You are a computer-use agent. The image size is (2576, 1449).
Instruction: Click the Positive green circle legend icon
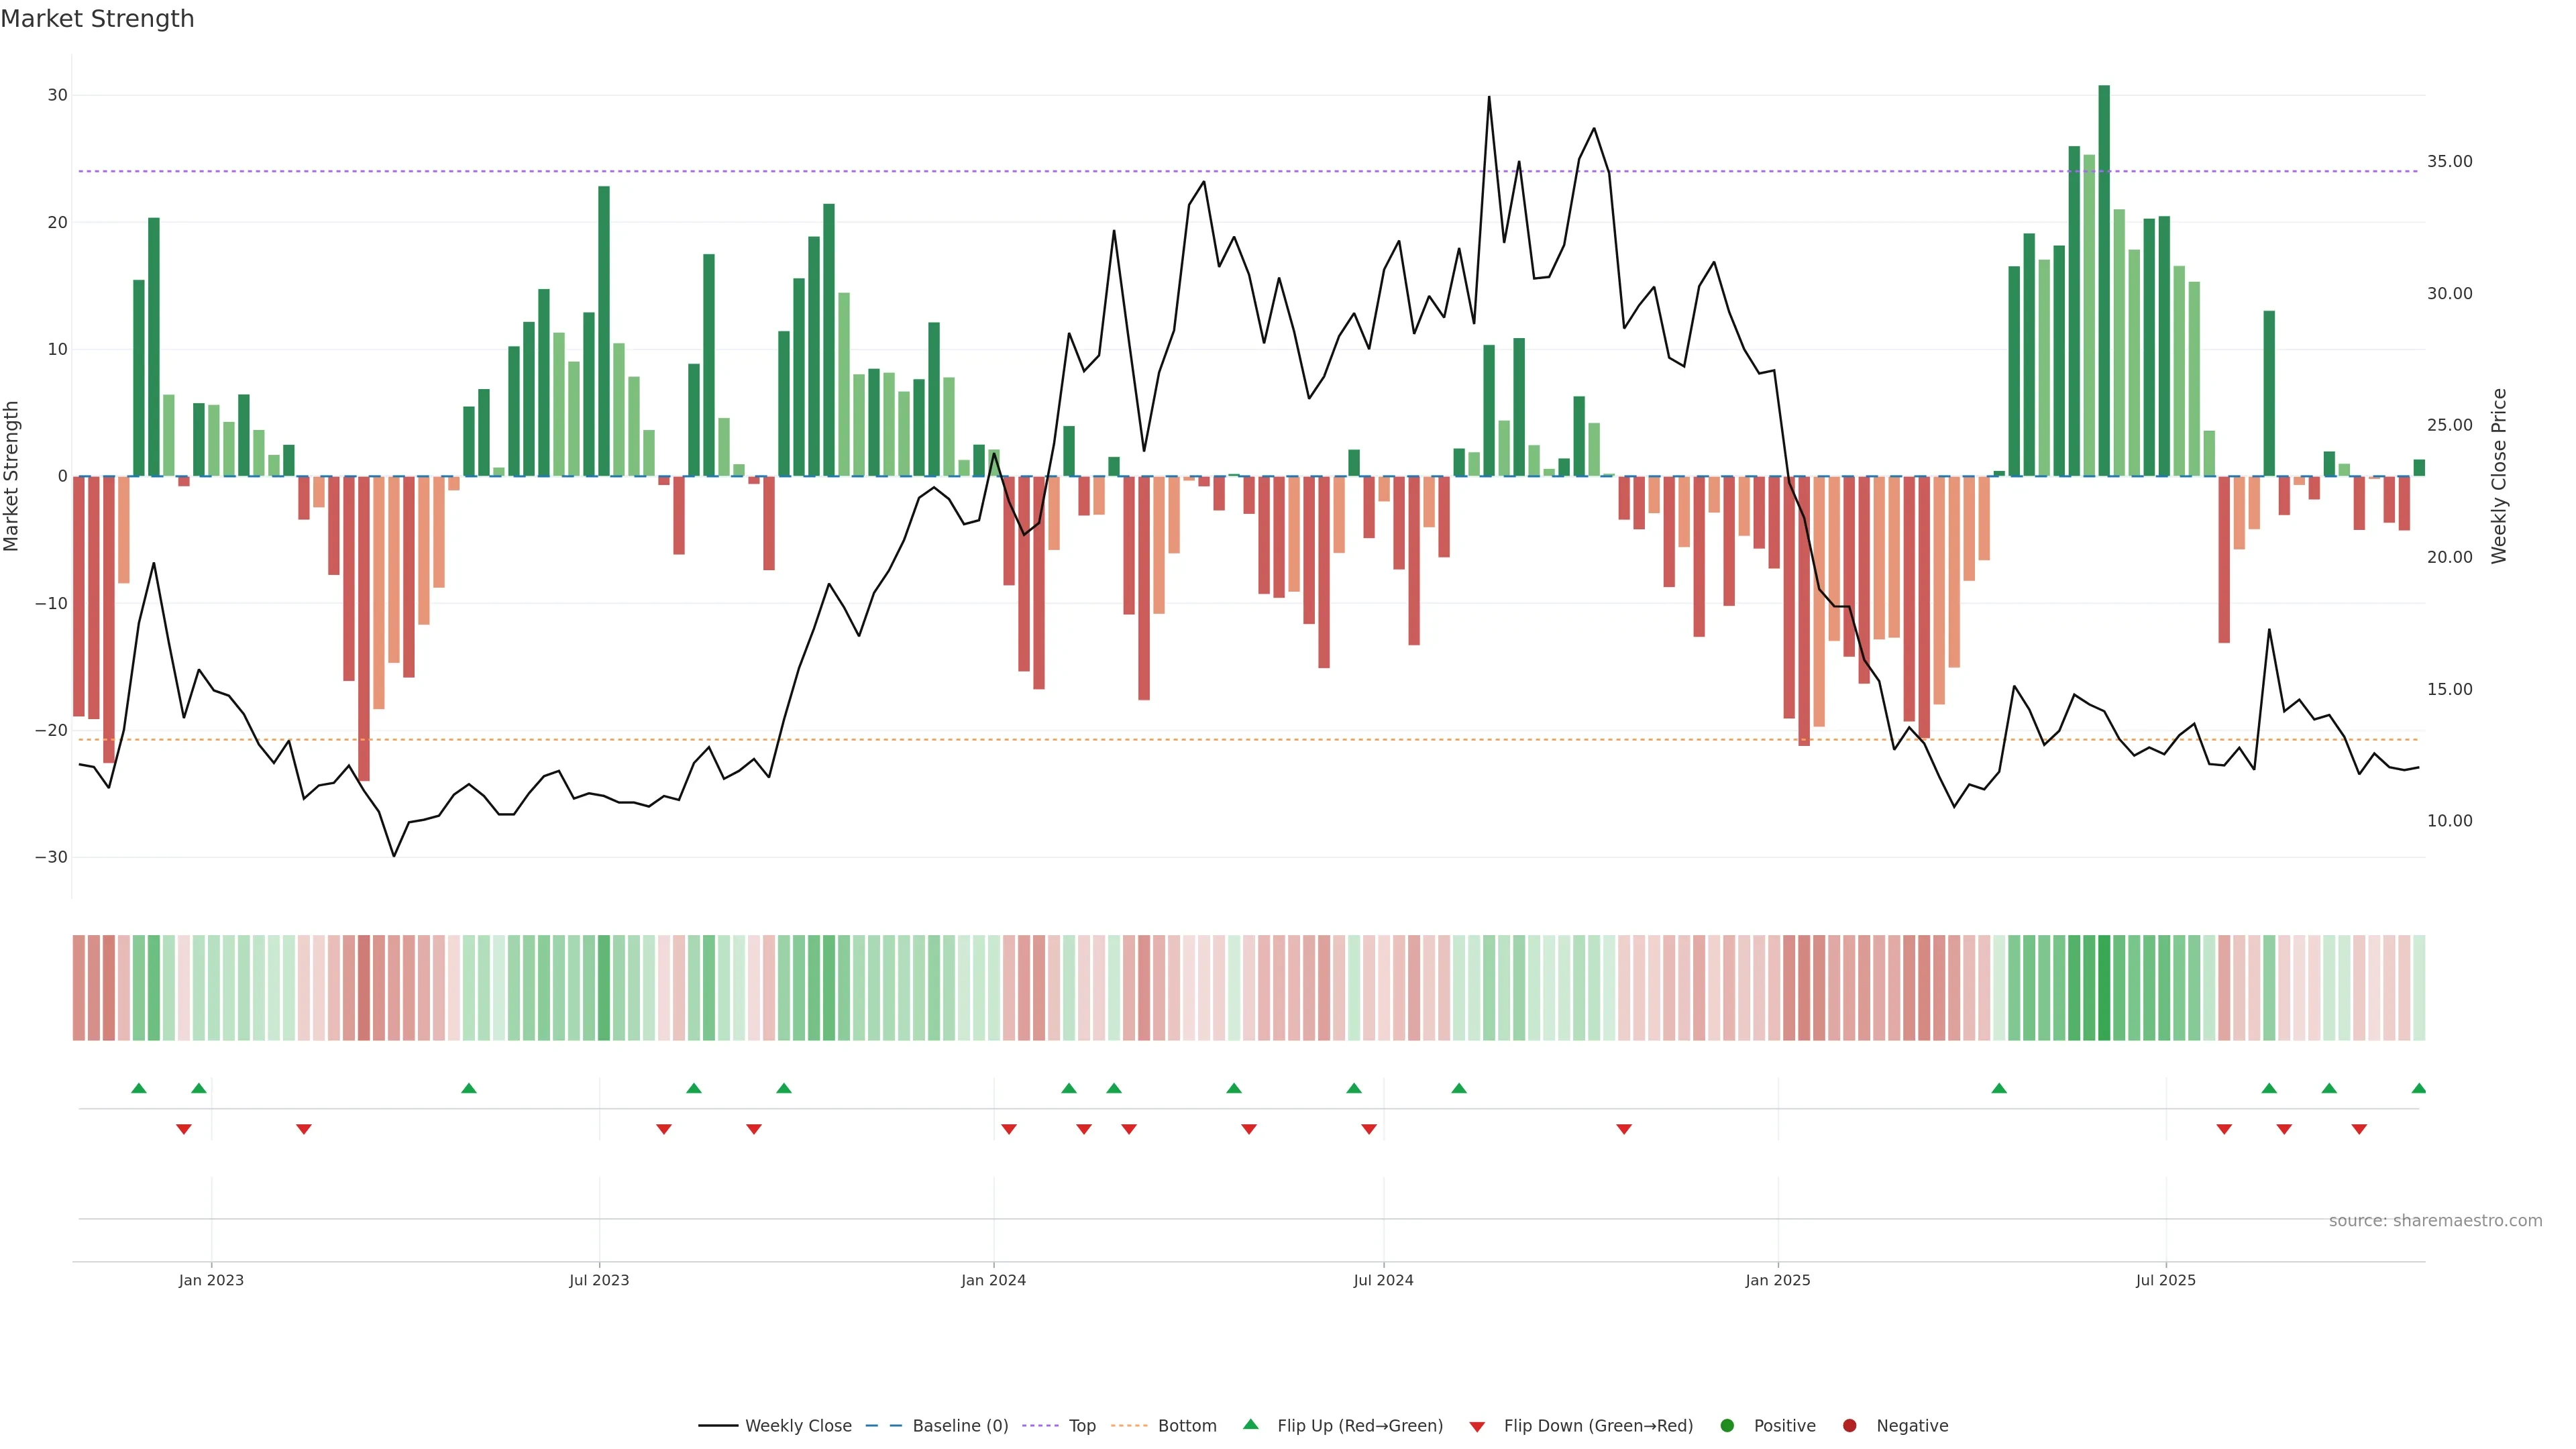(x=1727, y=1426)
